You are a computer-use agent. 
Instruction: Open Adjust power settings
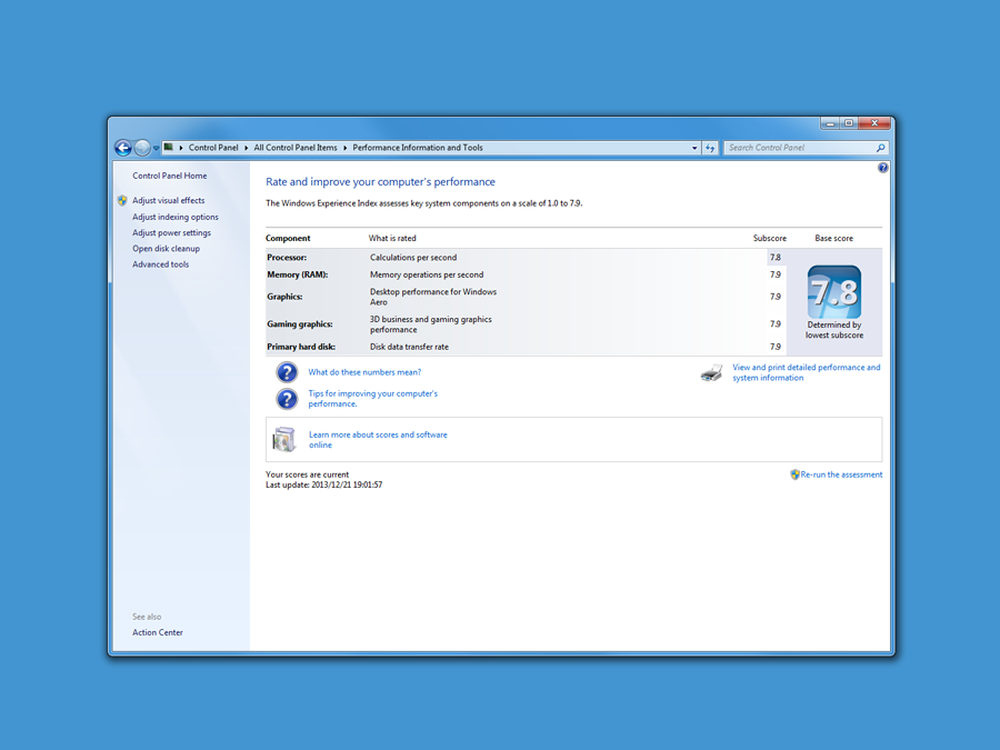[x=172, y=233]
